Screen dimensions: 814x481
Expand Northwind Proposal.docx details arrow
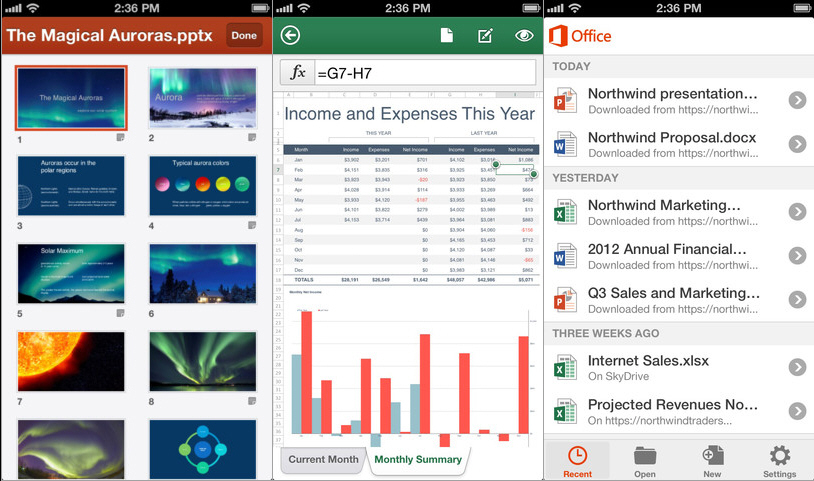[x=797, y=144]
